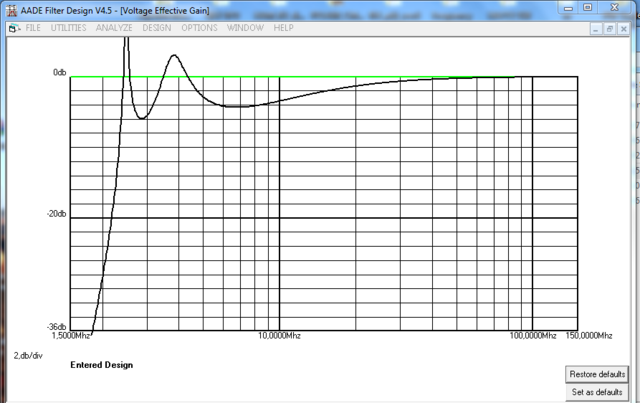The image size is (640, 403).
Task: Click the Entered Design label
Action: coord(101,365)
